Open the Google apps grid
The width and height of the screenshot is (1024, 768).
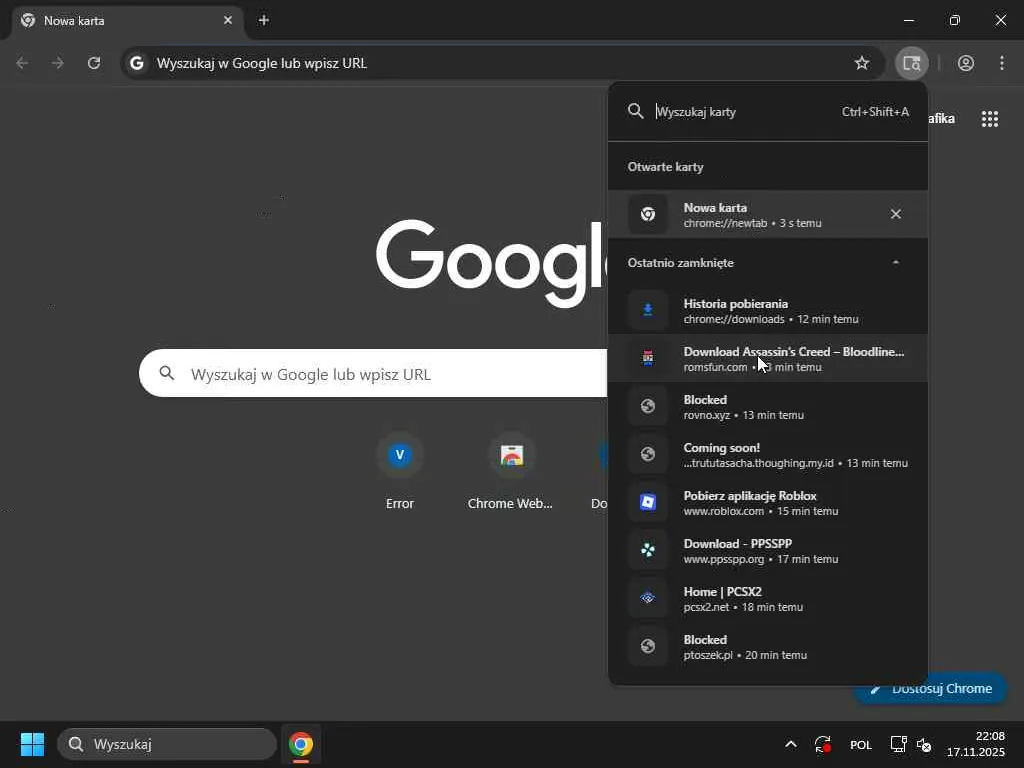point(990,119)
